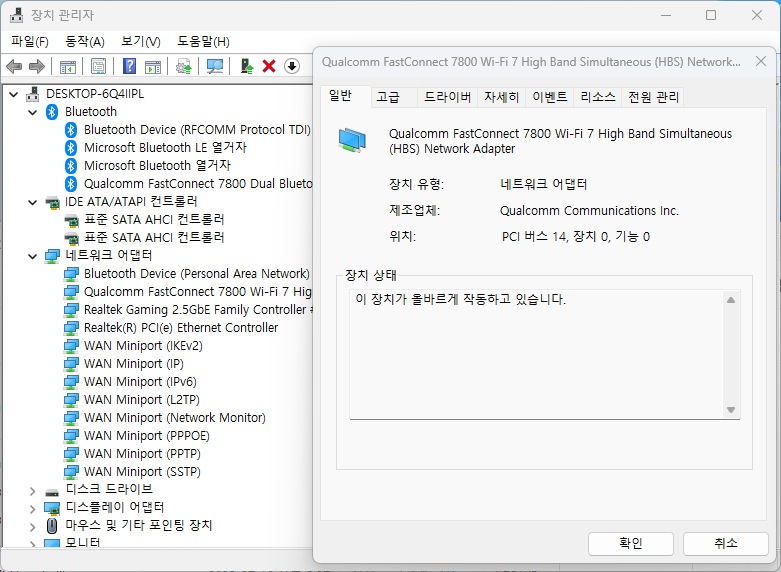This screenshot has width=781, height=572.
Task: Click the red X Uninstall device icon
Action: (269, 66)
